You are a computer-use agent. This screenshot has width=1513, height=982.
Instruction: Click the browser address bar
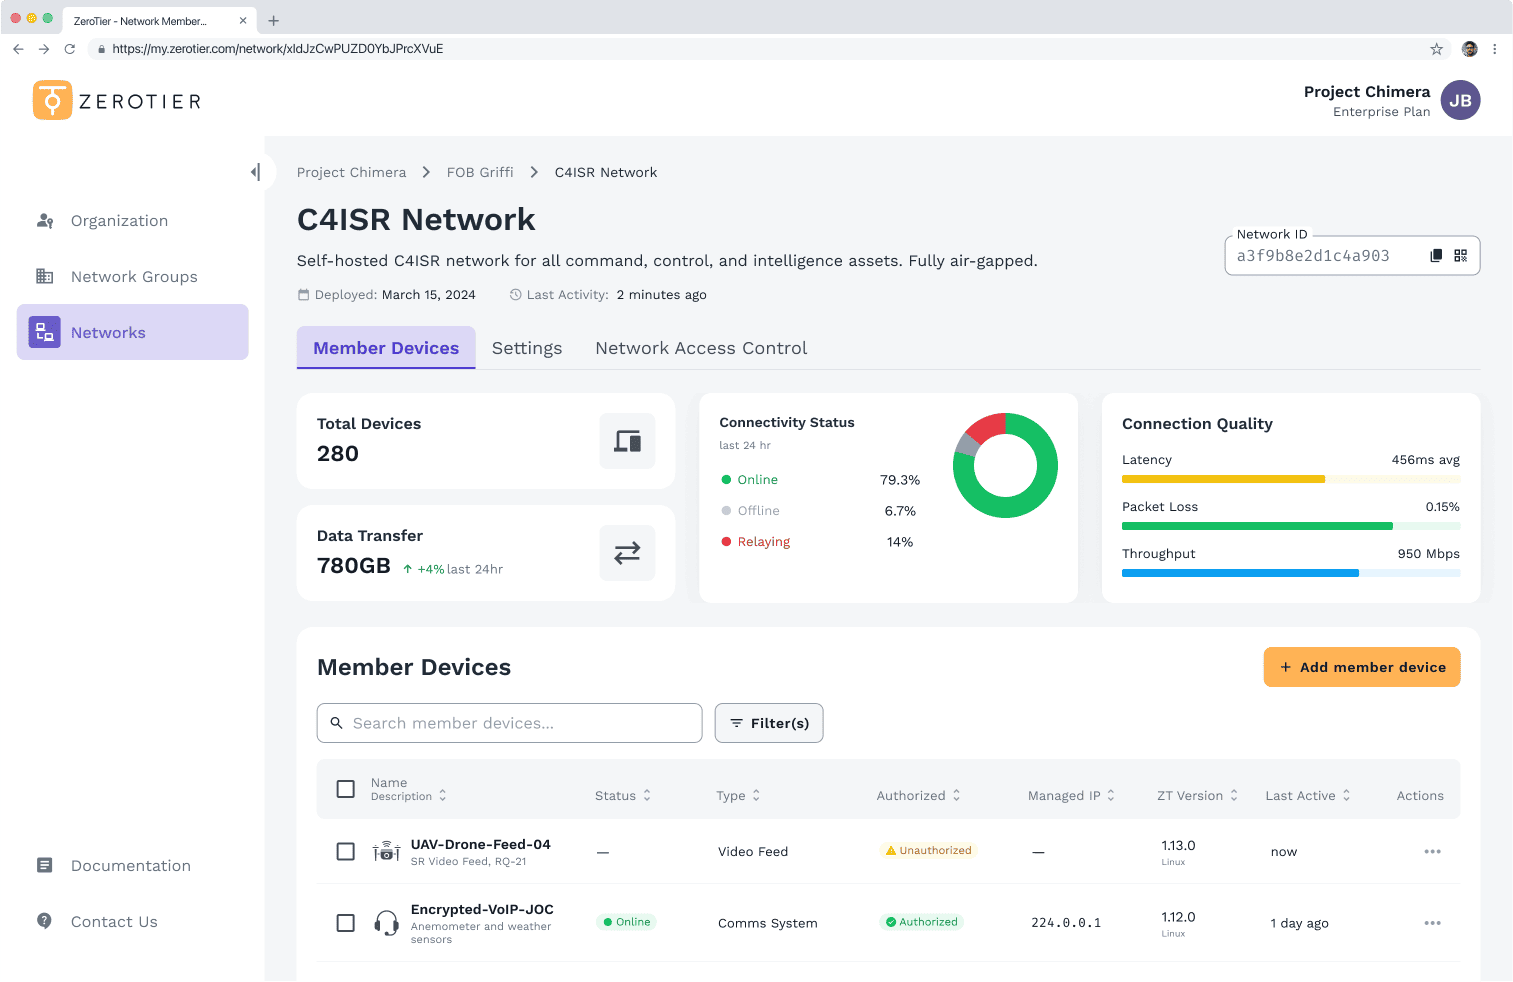(x=770, y=49)
